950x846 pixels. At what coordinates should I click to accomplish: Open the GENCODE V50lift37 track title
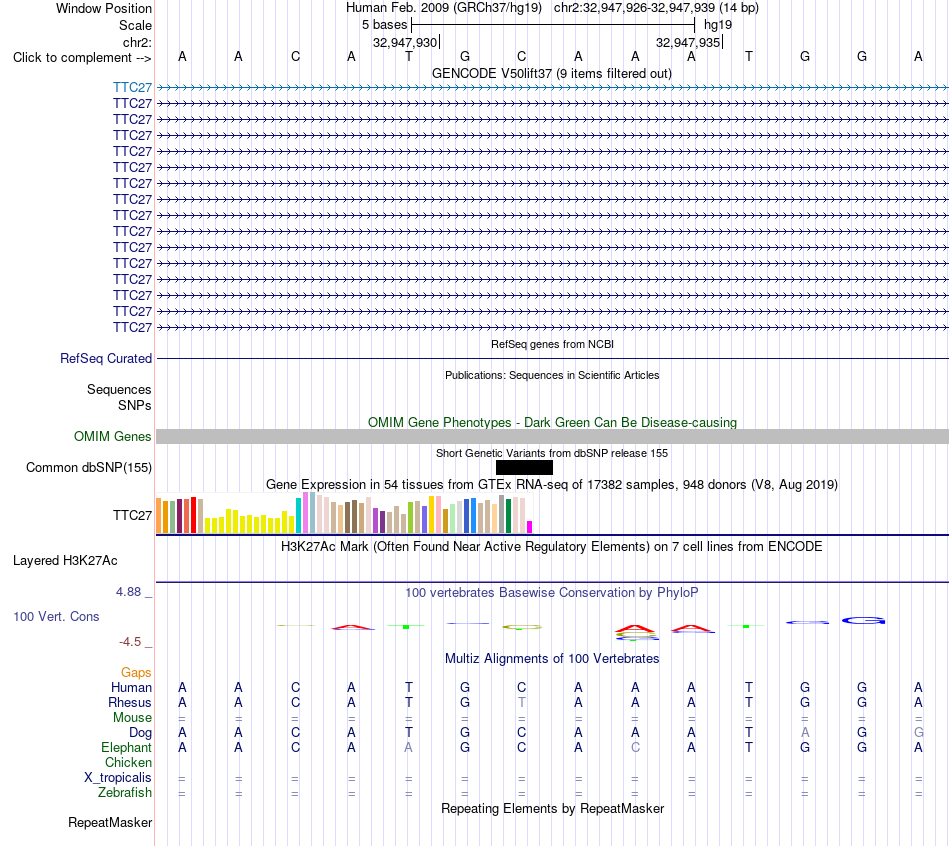point(551,74)
